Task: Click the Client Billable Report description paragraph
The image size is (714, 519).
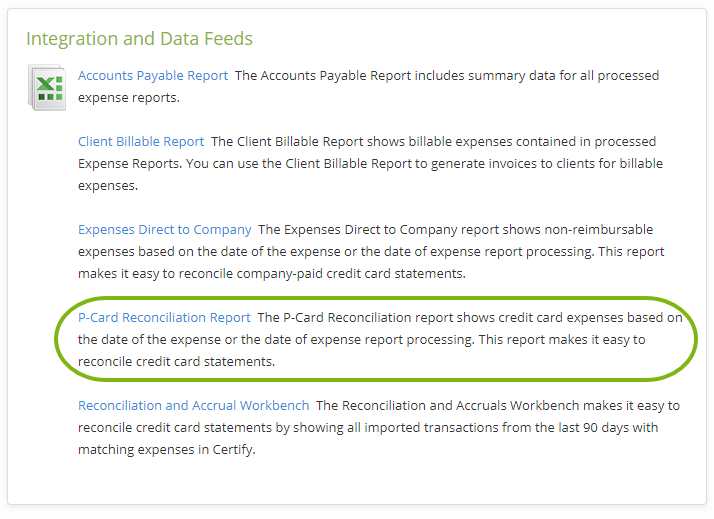Action: click(370, 163)
